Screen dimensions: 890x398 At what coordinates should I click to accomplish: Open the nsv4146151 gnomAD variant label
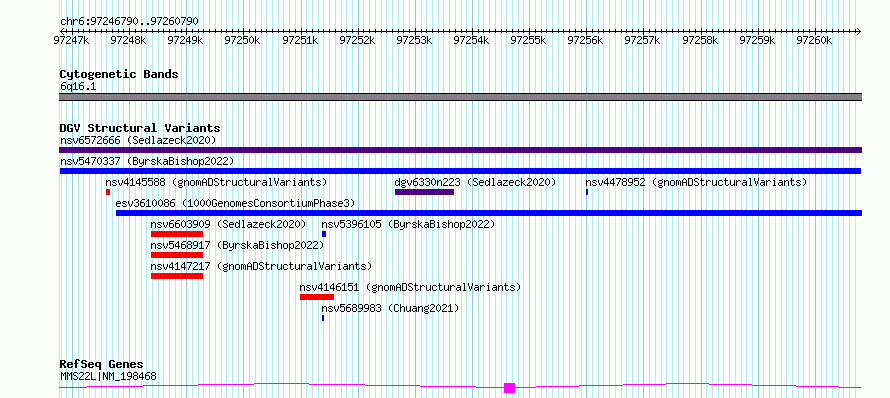410,287
